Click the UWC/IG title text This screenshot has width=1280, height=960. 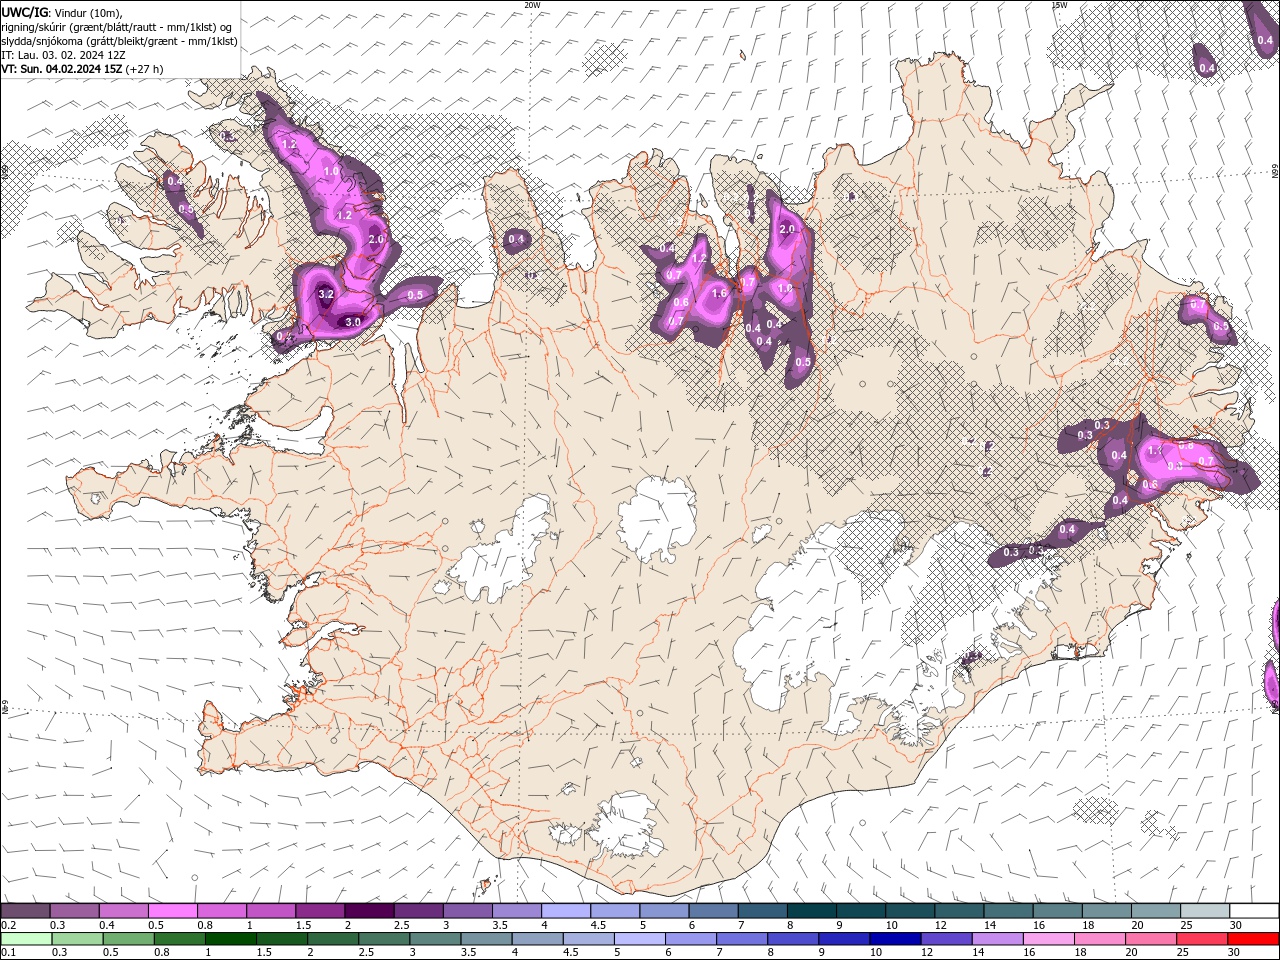(x=26, y=12)
